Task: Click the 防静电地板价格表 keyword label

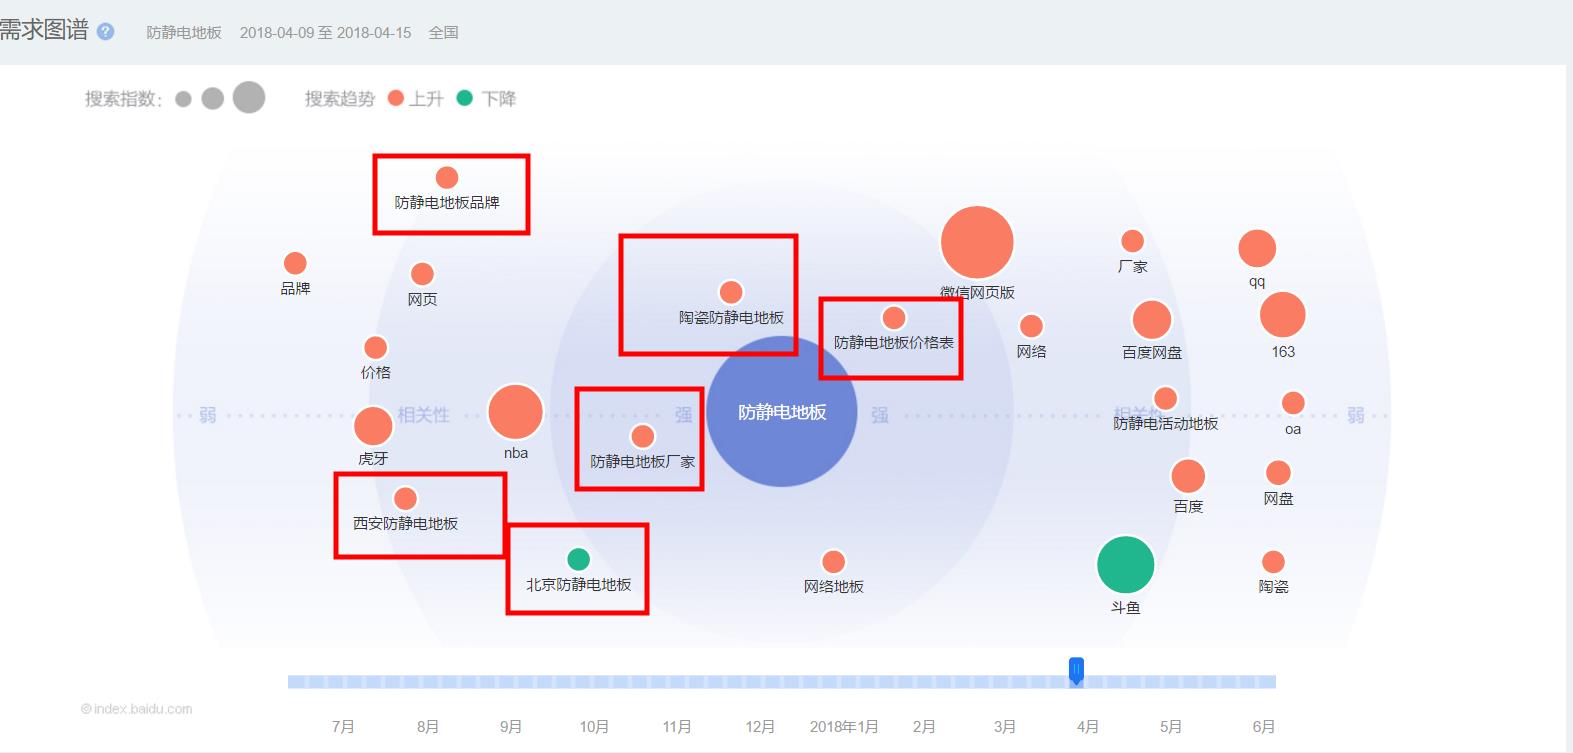Action: [894, 343]
